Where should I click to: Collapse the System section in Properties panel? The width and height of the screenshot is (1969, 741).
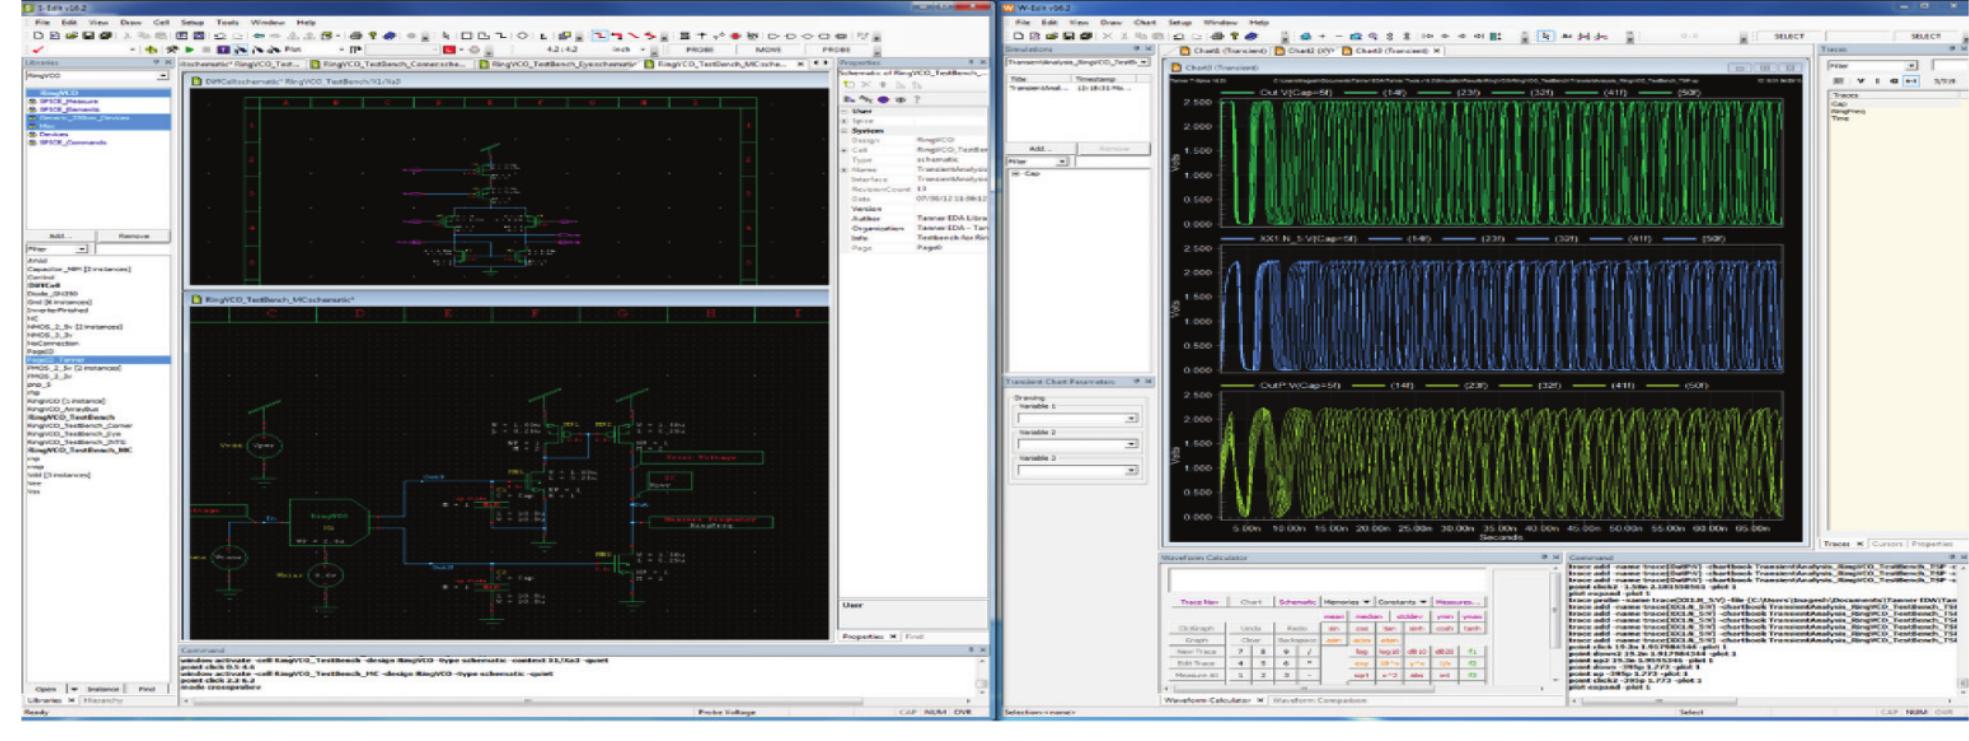point(845,131)
